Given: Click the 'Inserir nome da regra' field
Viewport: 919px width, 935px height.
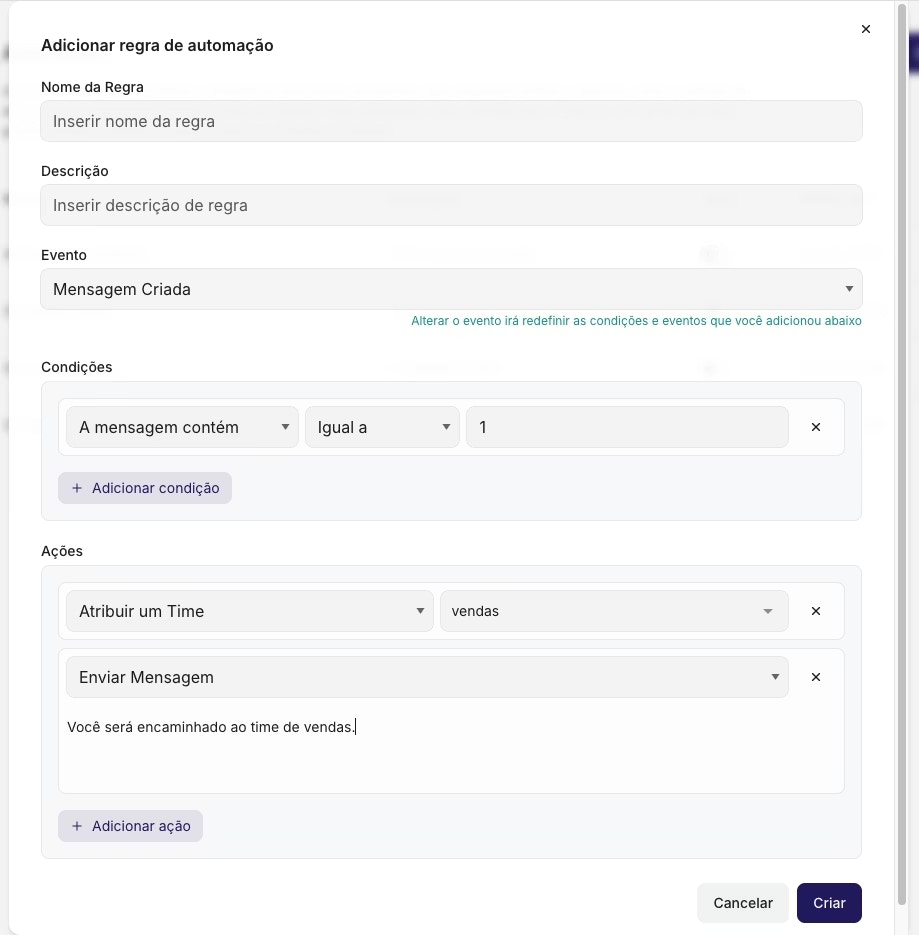Looking at the screenshot, I should click(x=451, y=121).
